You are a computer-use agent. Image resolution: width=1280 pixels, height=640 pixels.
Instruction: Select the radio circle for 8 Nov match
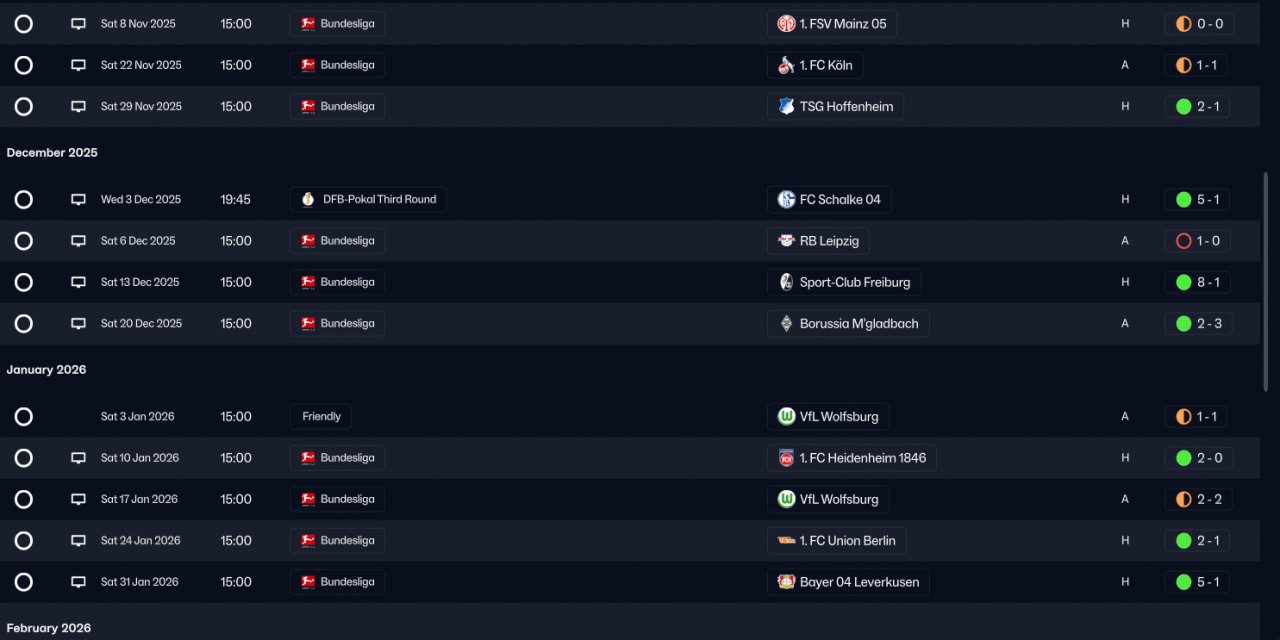click(x=24, y=24)
